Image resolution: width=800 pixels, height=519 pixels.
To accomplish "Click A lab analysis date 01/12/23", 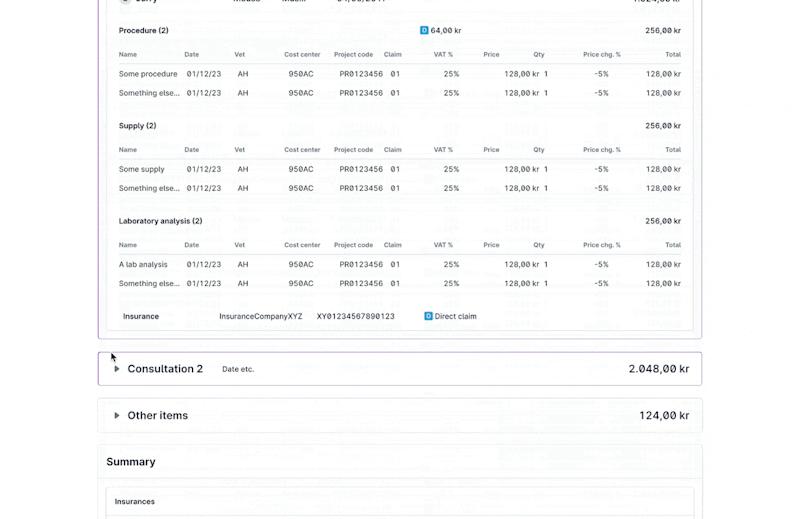I will [x=204, y=264].
